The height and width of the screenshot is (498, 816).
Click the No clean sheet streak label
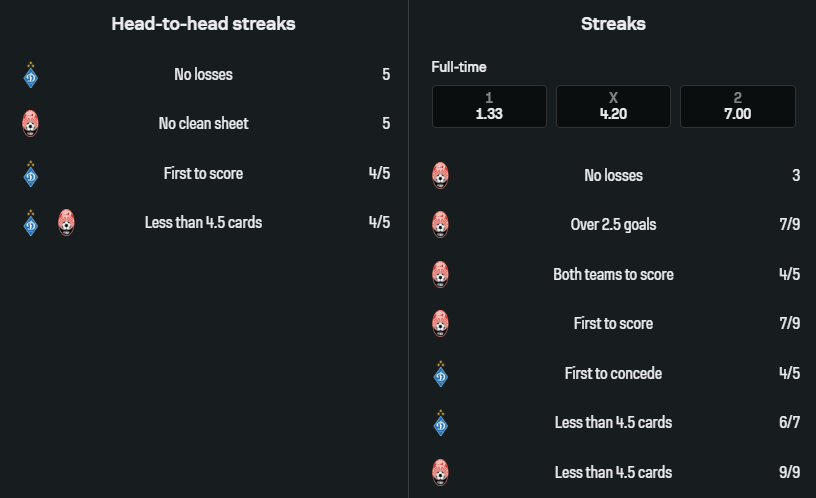pyautogui.click(x=203, y=124)
